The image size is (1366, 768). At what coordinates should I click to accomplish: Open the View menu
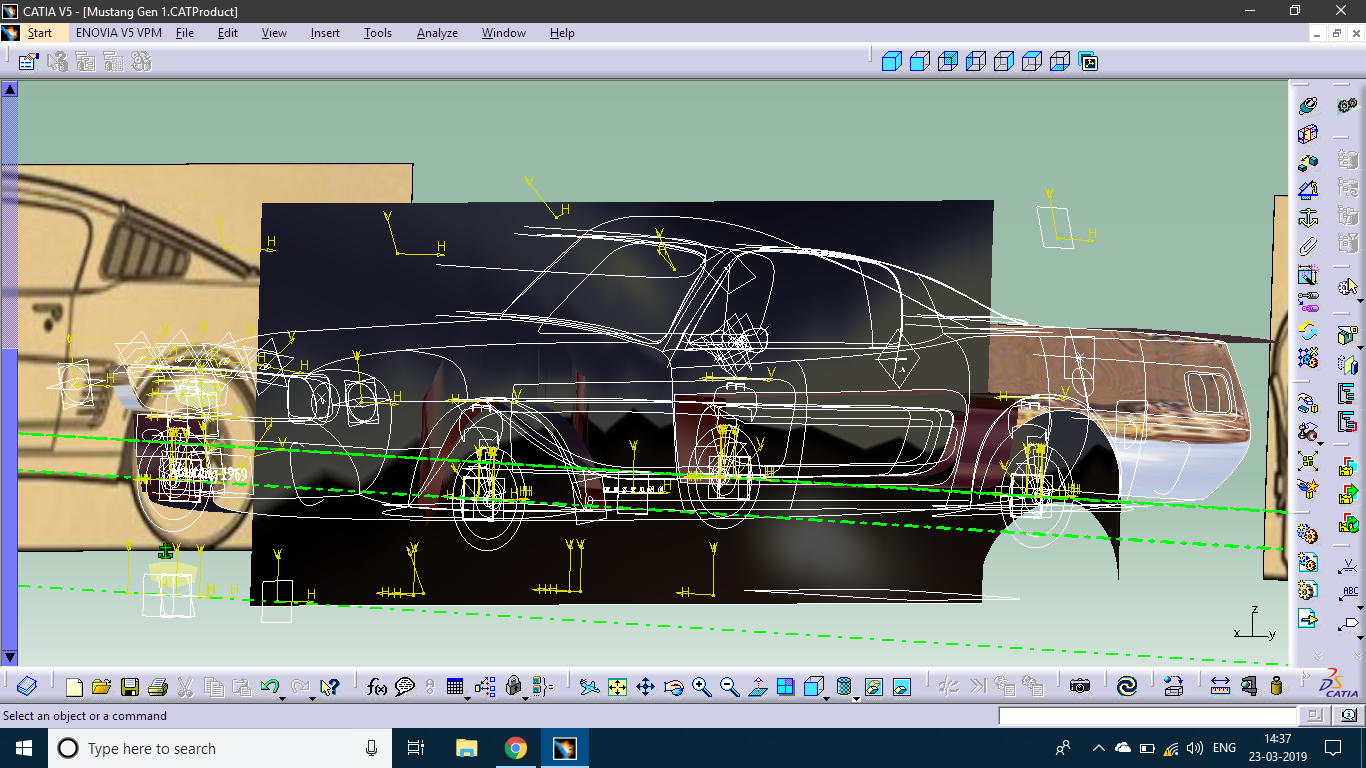(x=274, y=33)
